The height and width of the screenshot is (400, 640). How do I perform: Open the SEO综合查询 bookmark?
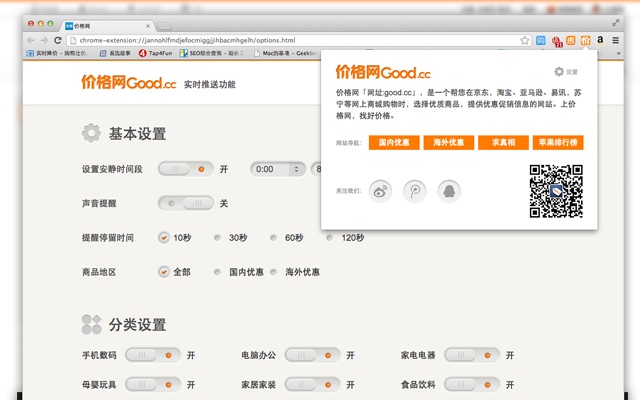pos(212,53)
